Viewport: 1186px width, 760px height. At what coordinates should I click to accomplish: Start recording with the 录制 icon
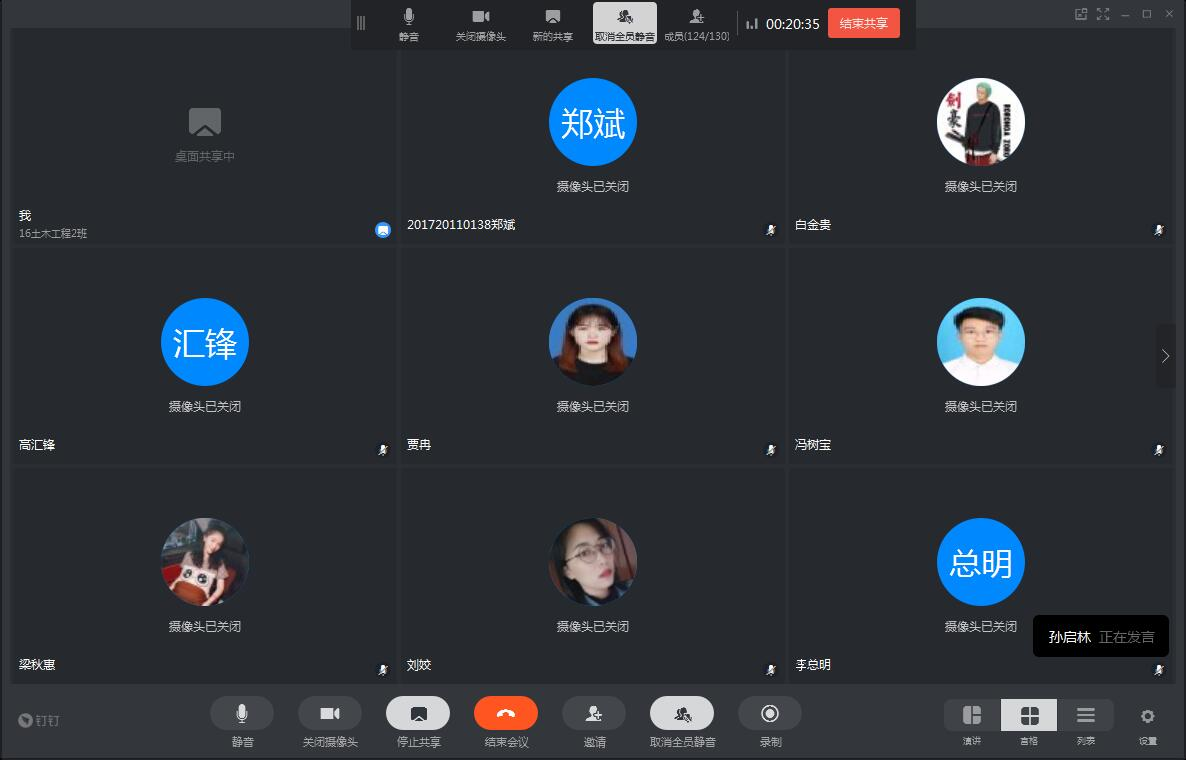(769, 713)
